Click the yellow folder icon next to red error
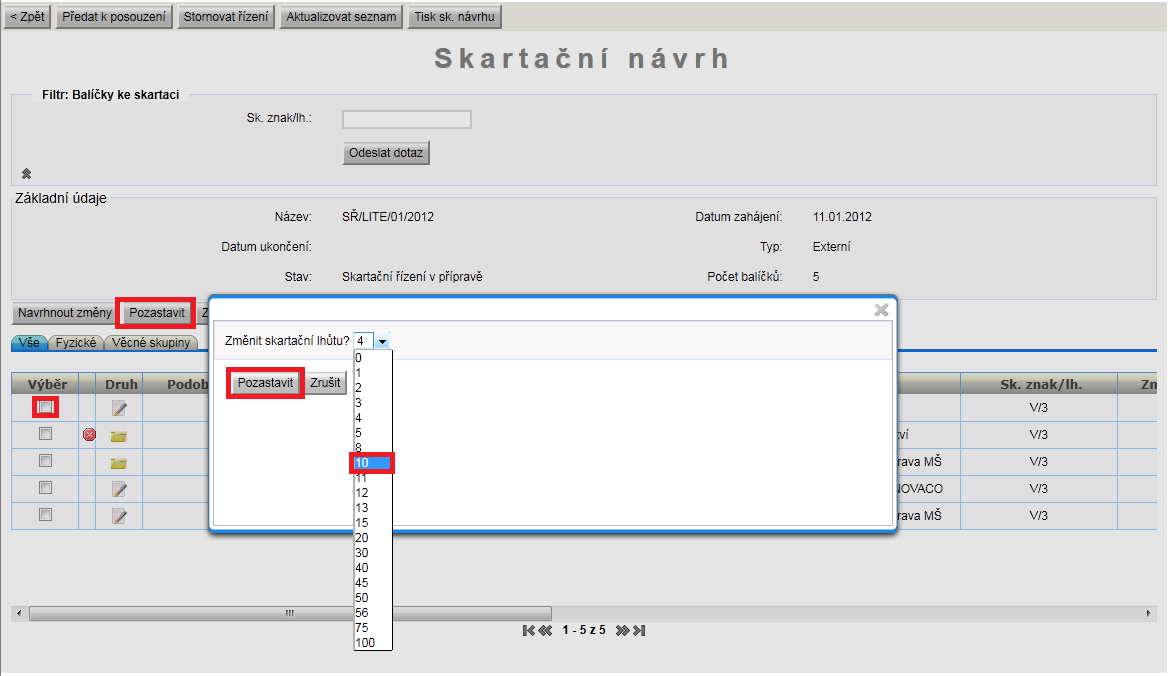Viewport: 1171px width, 676px height. click(119, 435)
